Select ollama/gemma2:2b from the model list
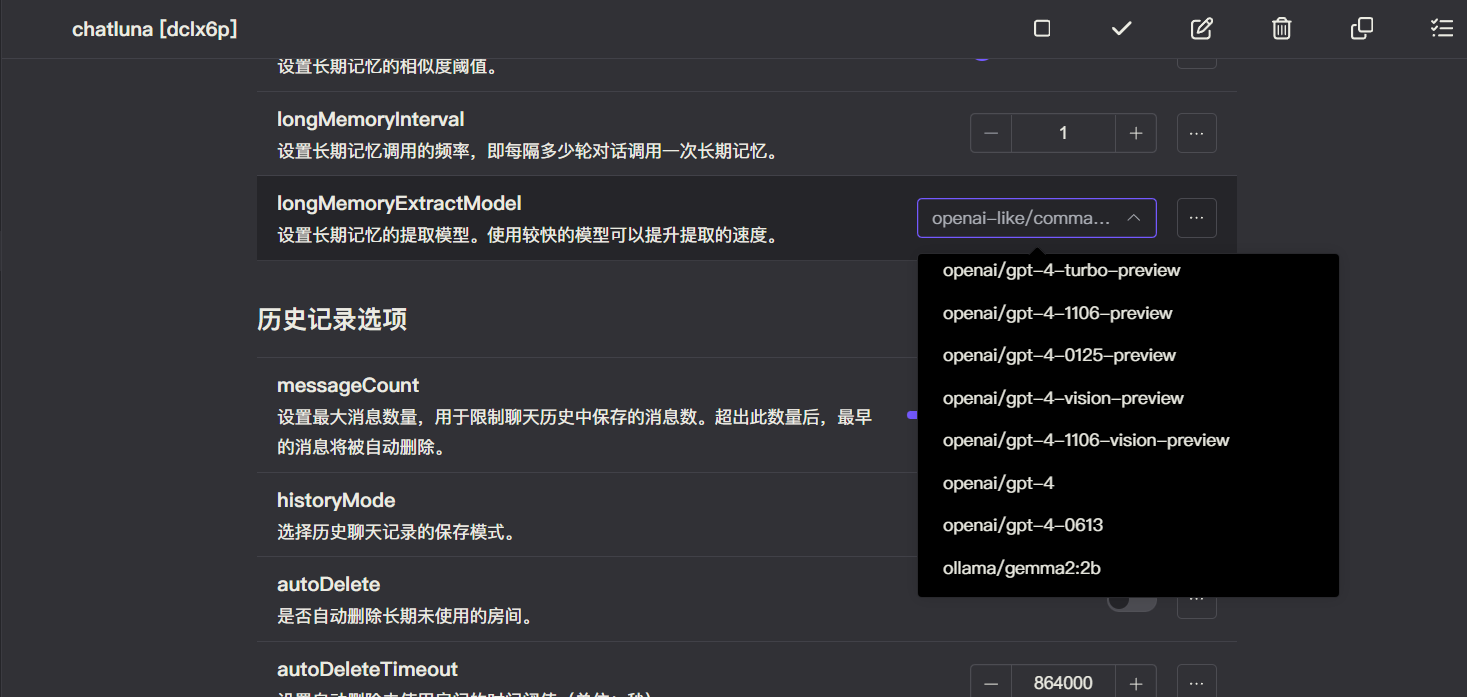 point(1021,567)
